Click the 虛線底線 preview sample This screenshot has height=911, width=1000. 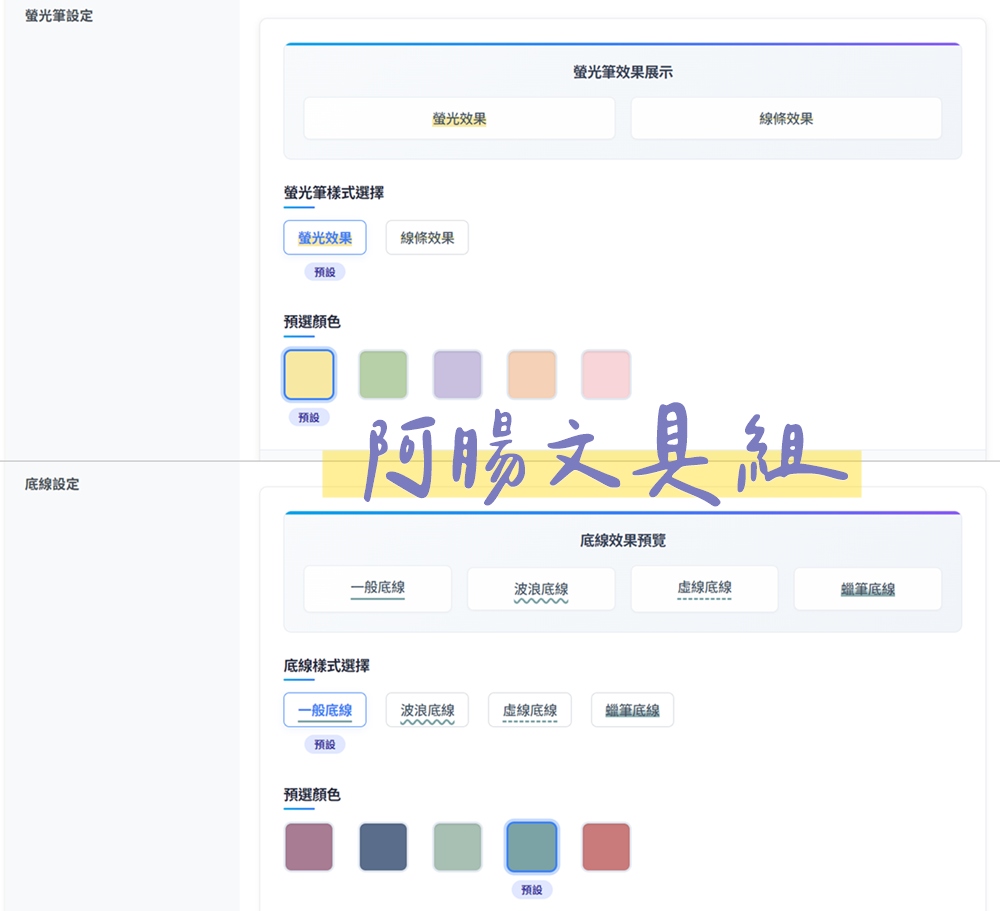tap(704, 589)
